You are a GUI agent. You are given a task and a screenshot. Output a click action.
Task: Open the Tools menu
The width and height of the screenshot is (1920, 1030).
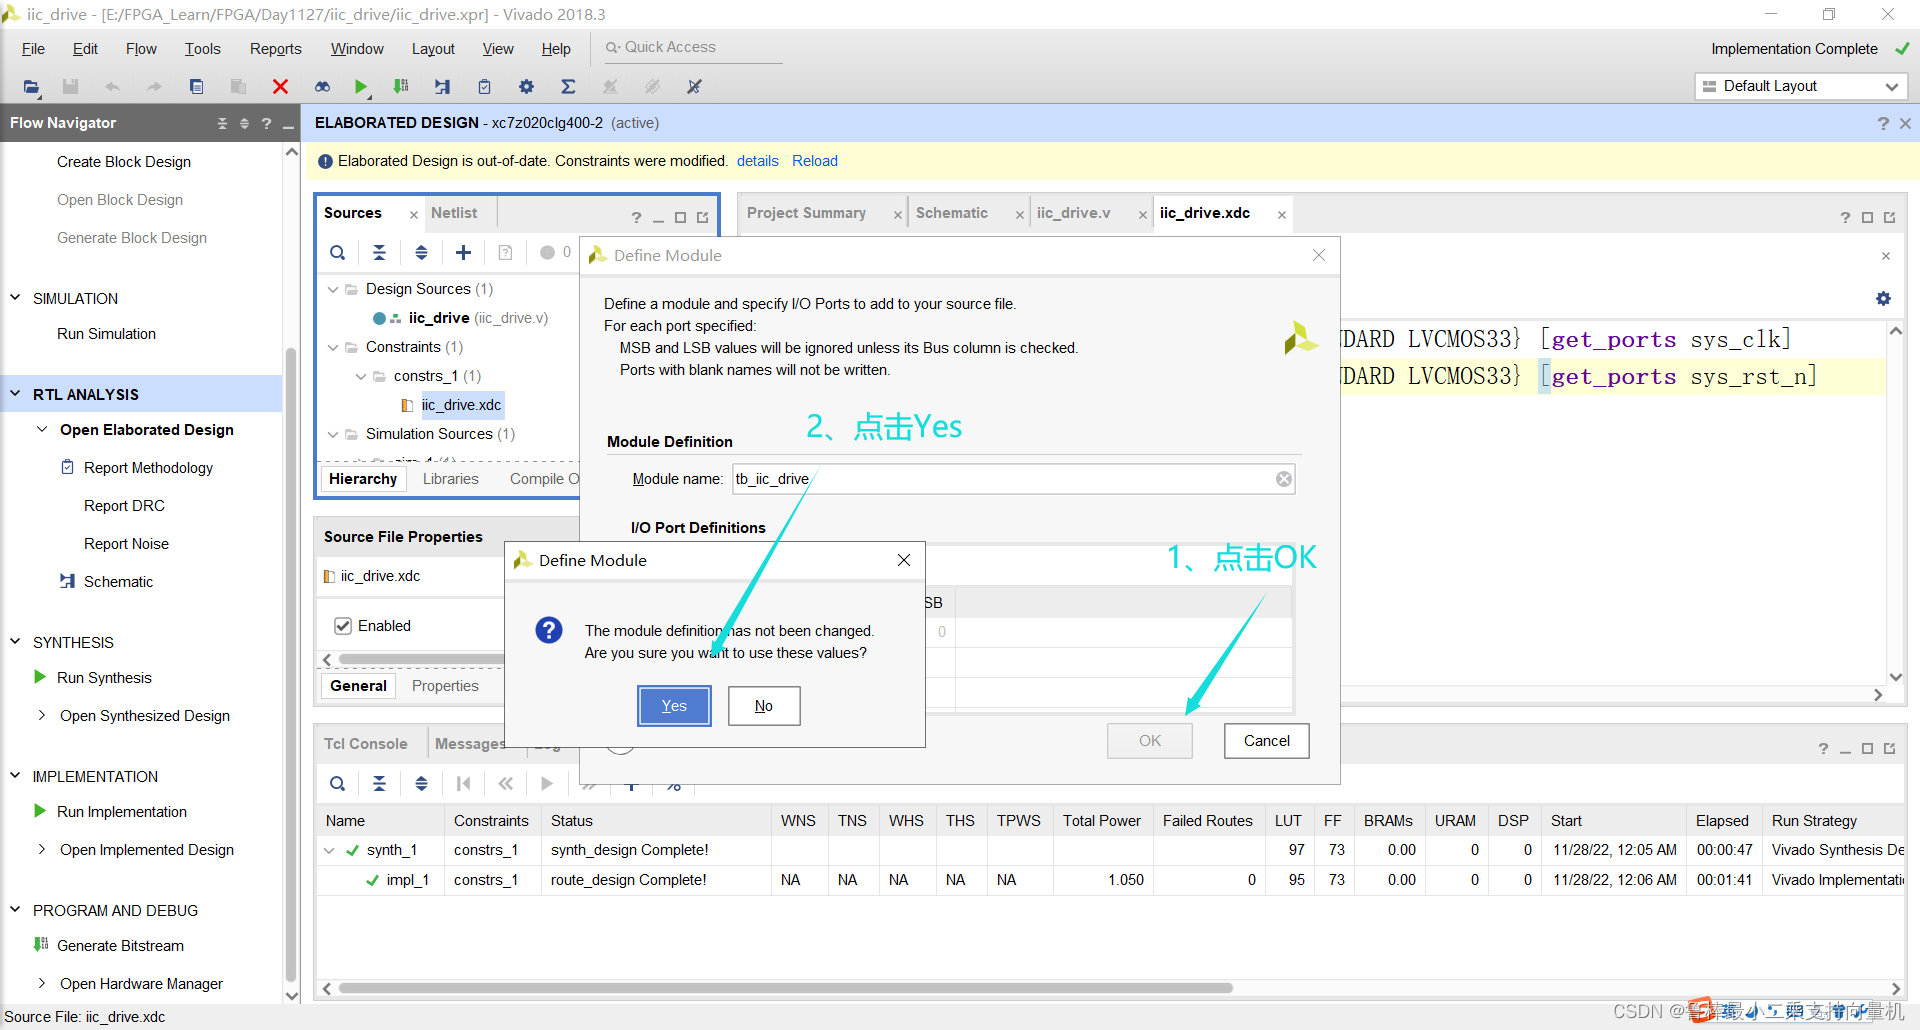[x=202, y=49]
